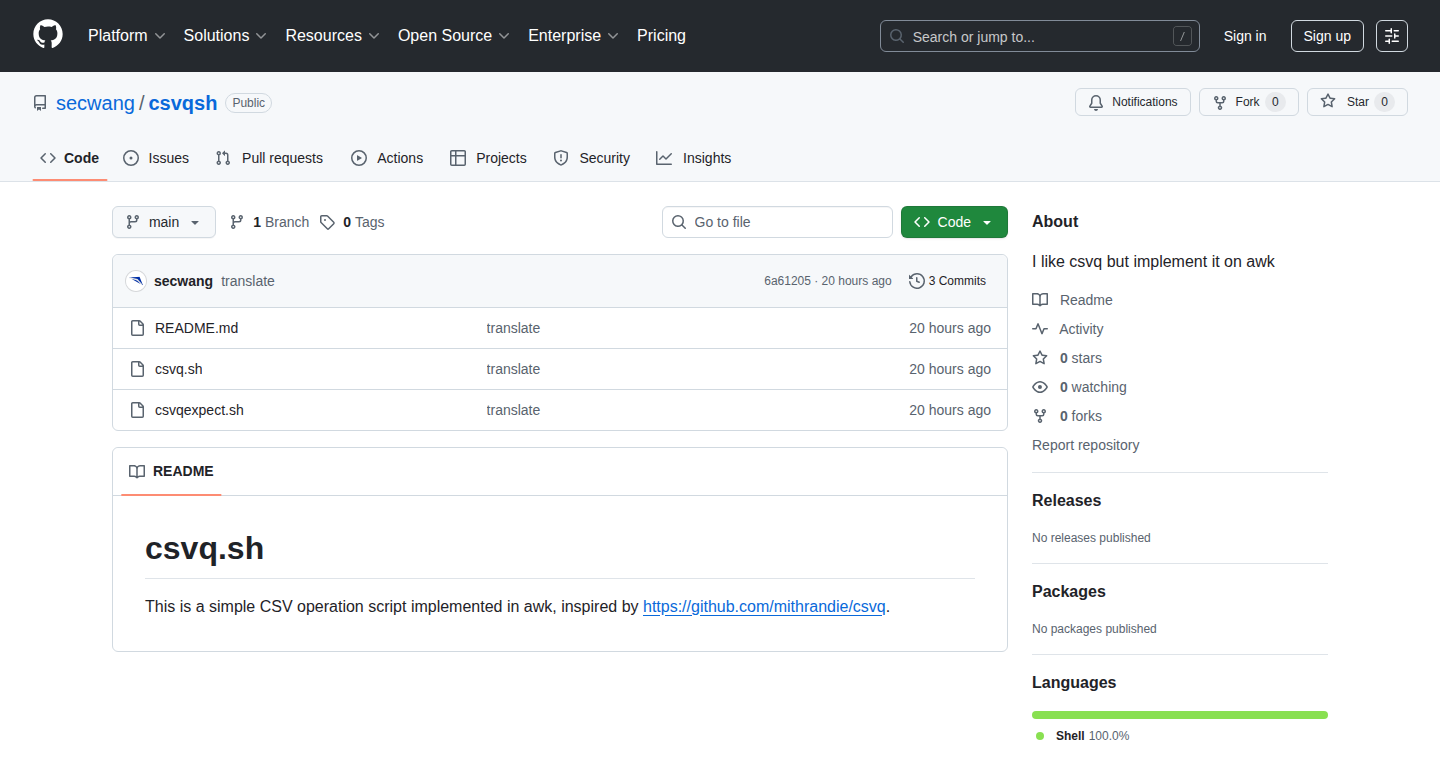Open the main branch selector dropdown
Image resolution: width=1440 pixels, height=761 pixels.
point(164,222)
